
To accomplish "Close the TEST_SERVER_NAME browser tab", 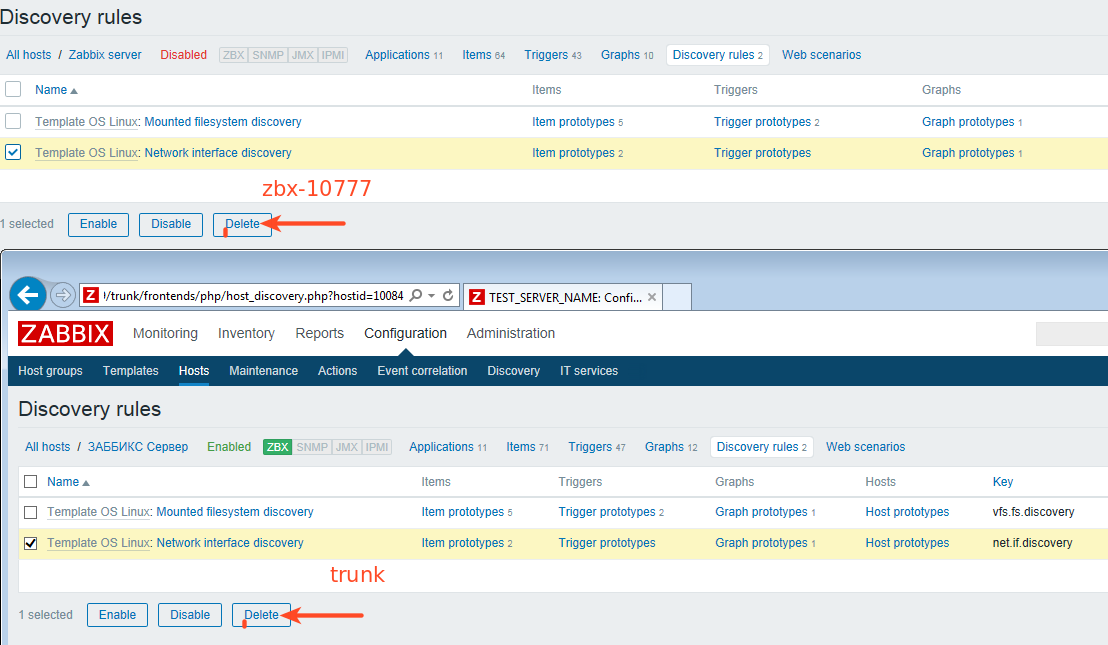I will point(652,297).
